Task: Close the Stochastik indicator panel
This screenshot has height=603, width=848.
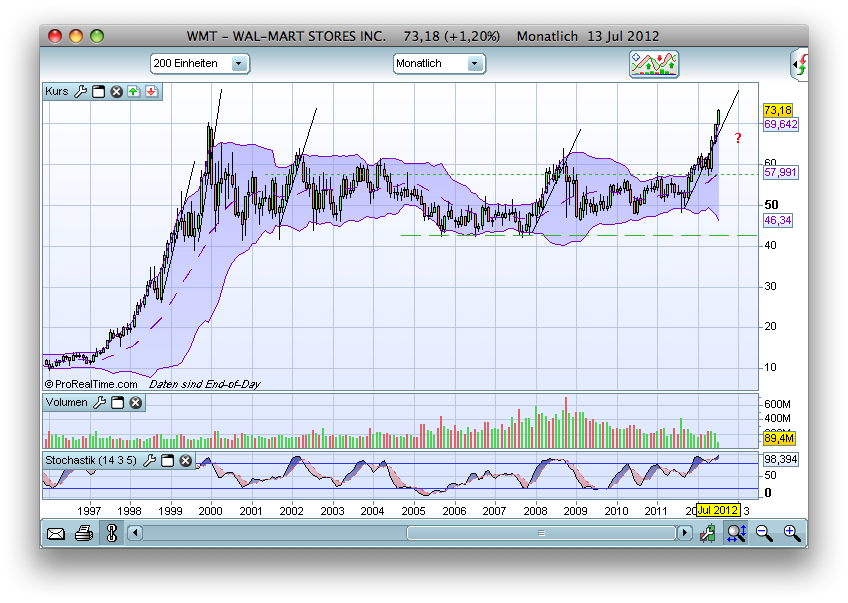Action: pos(186,460)
